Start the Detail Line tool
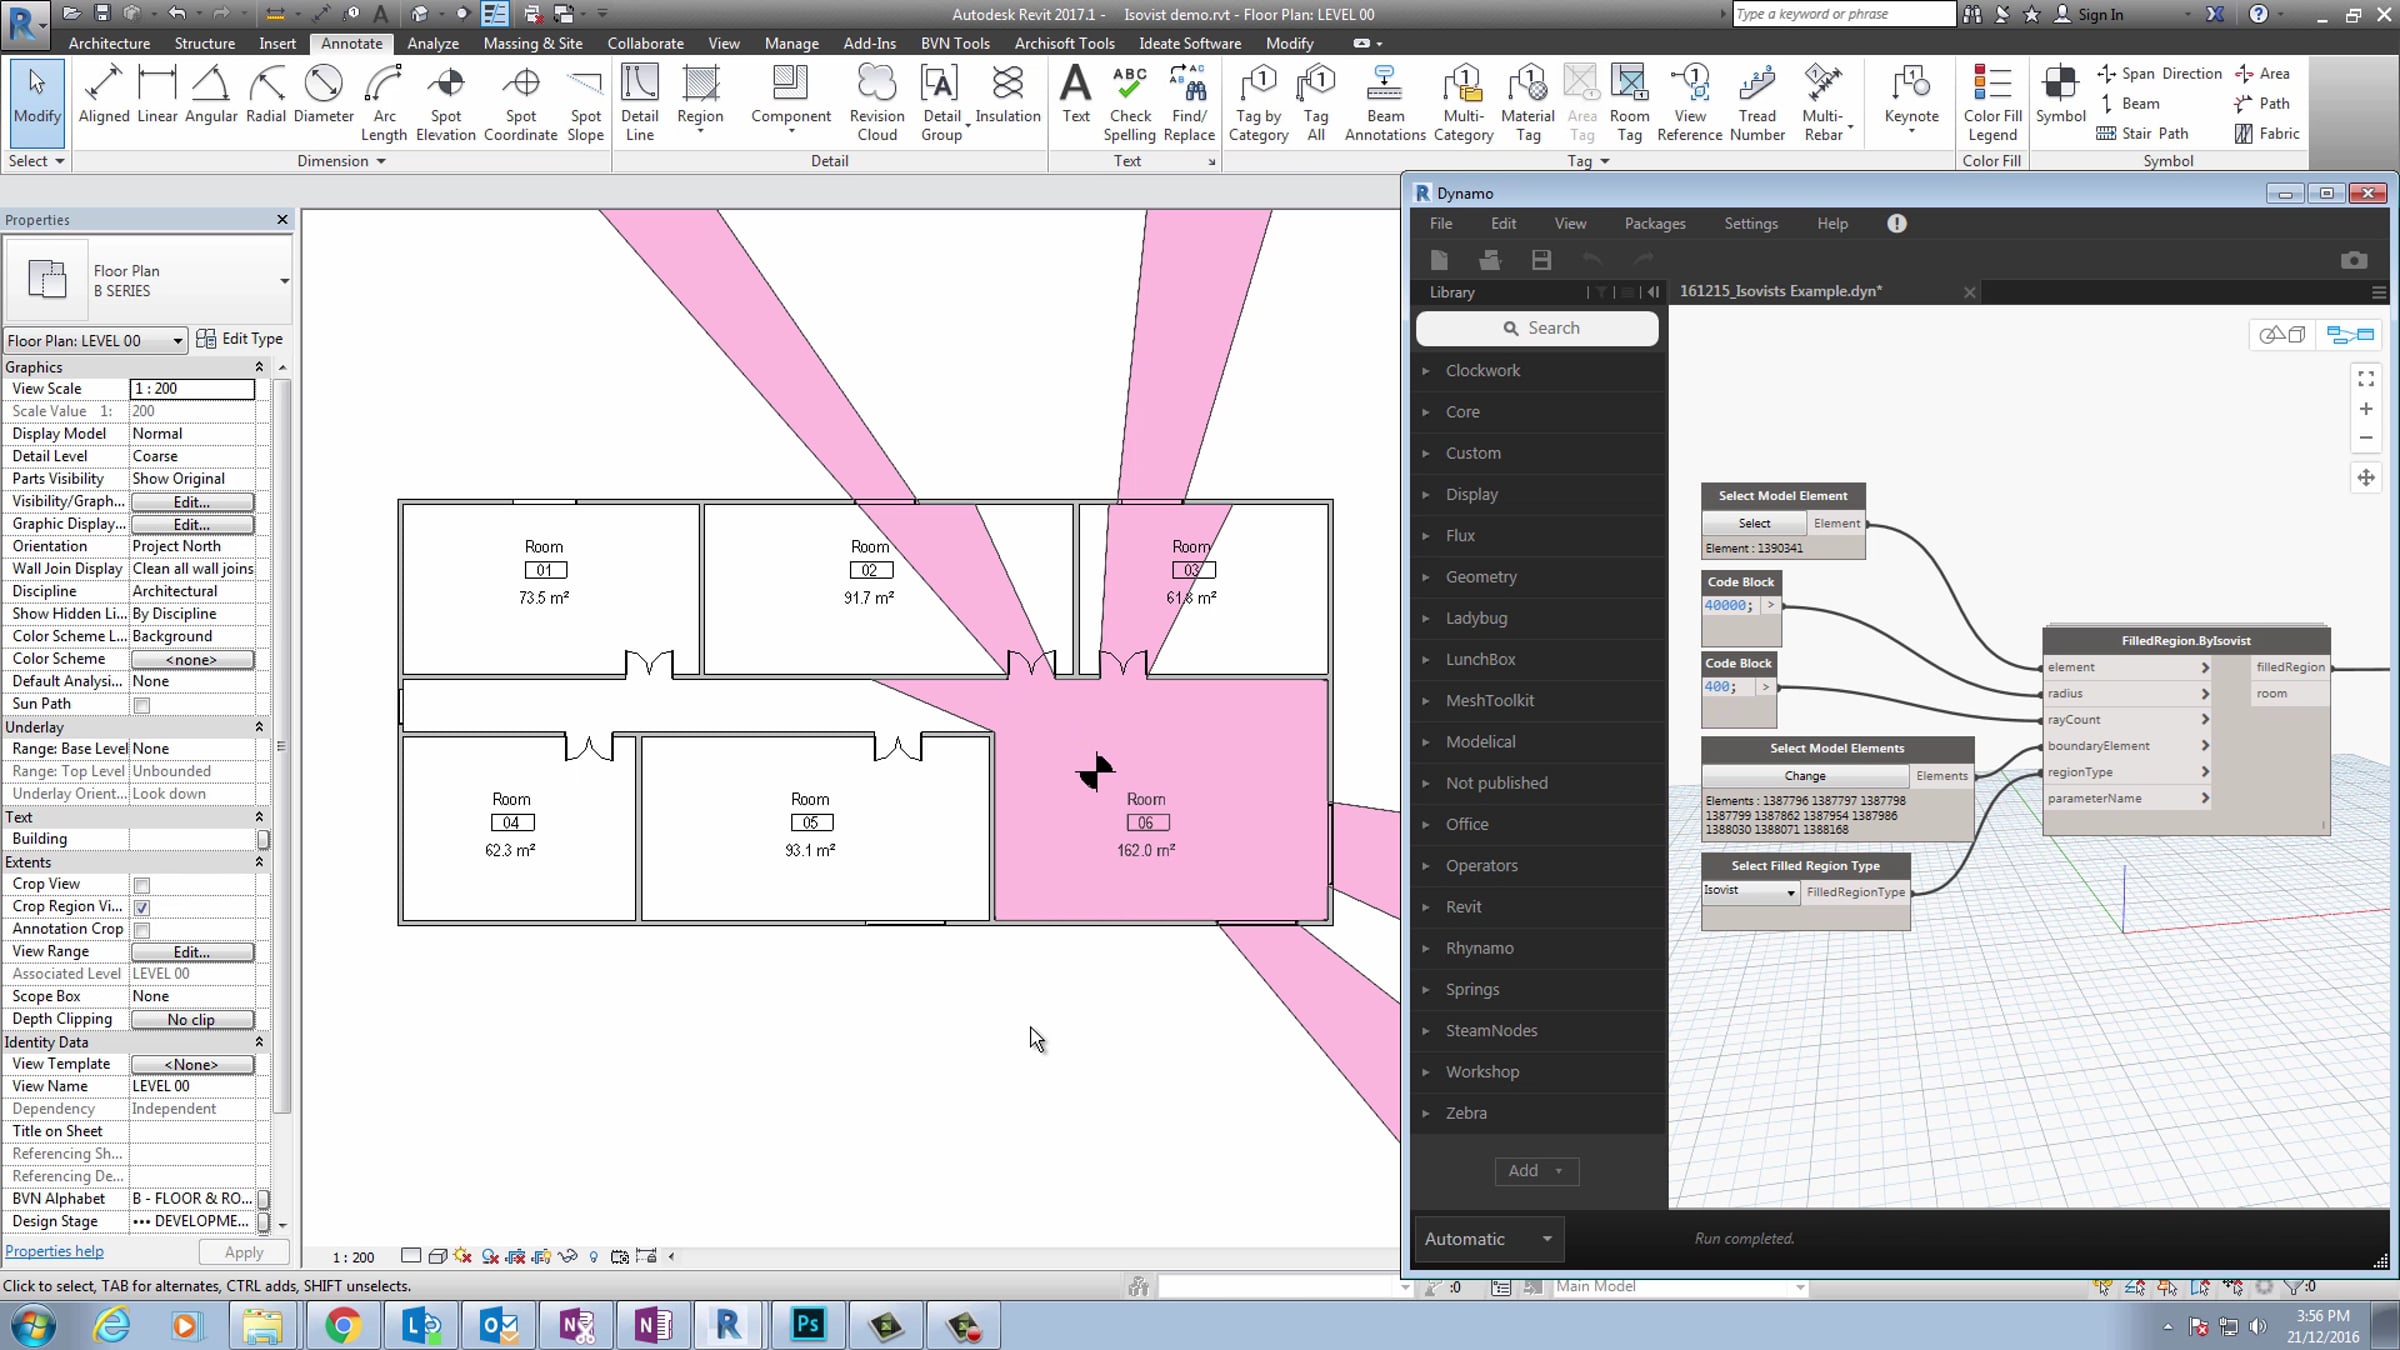The image size is (2400, 1350). tap(639, 104)
